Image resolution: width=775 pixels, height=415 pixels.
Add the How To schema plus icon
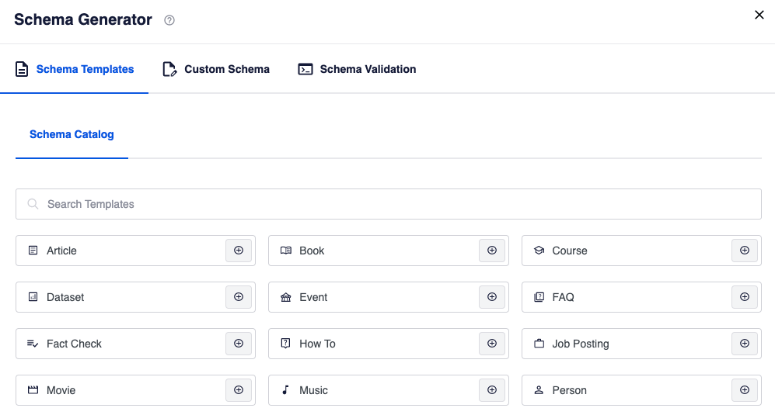(491, 344)
